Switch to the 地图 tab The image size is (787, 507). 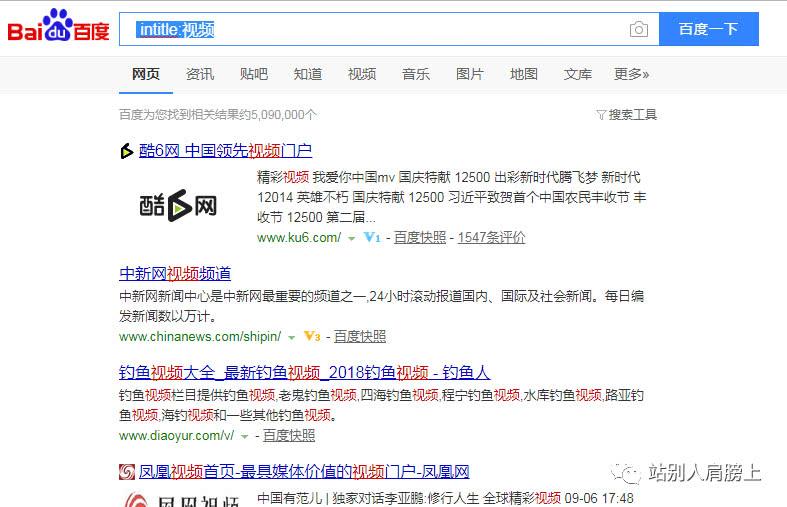coord(523,74)
